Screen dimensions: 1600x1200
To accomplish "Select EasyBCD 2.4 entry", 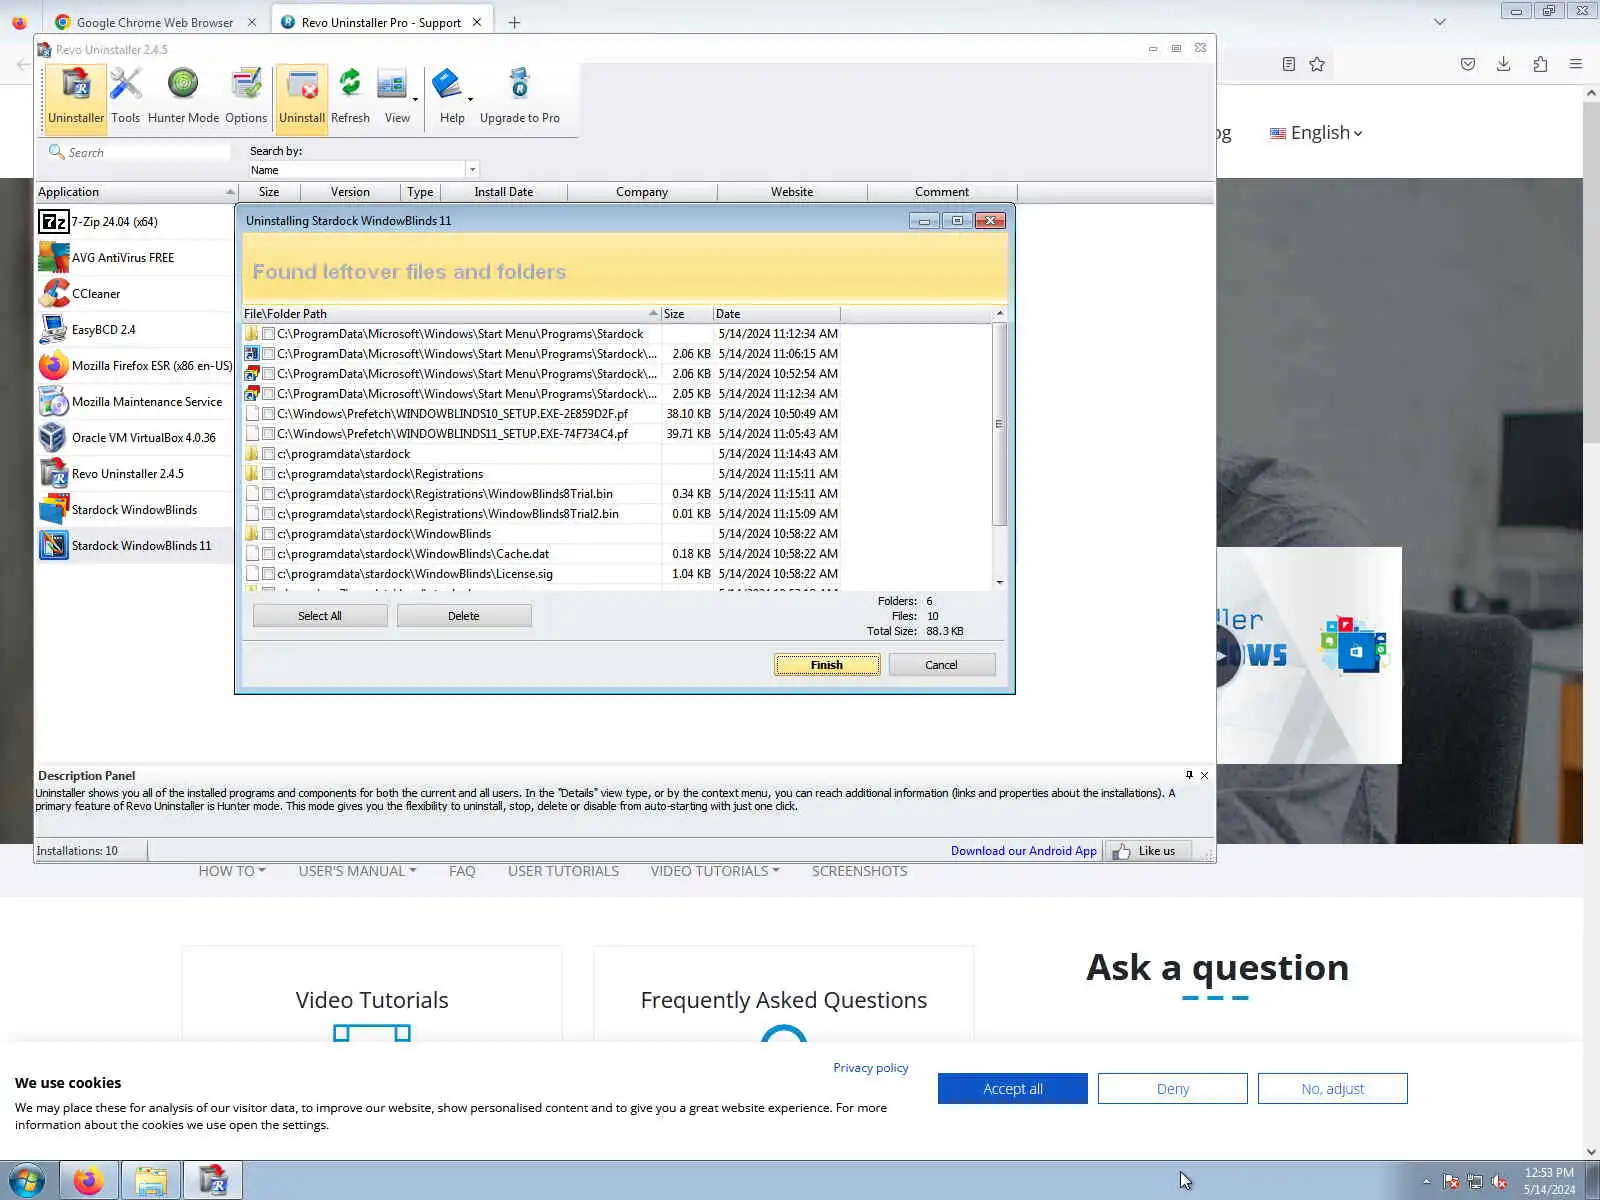I will point(134,330).
